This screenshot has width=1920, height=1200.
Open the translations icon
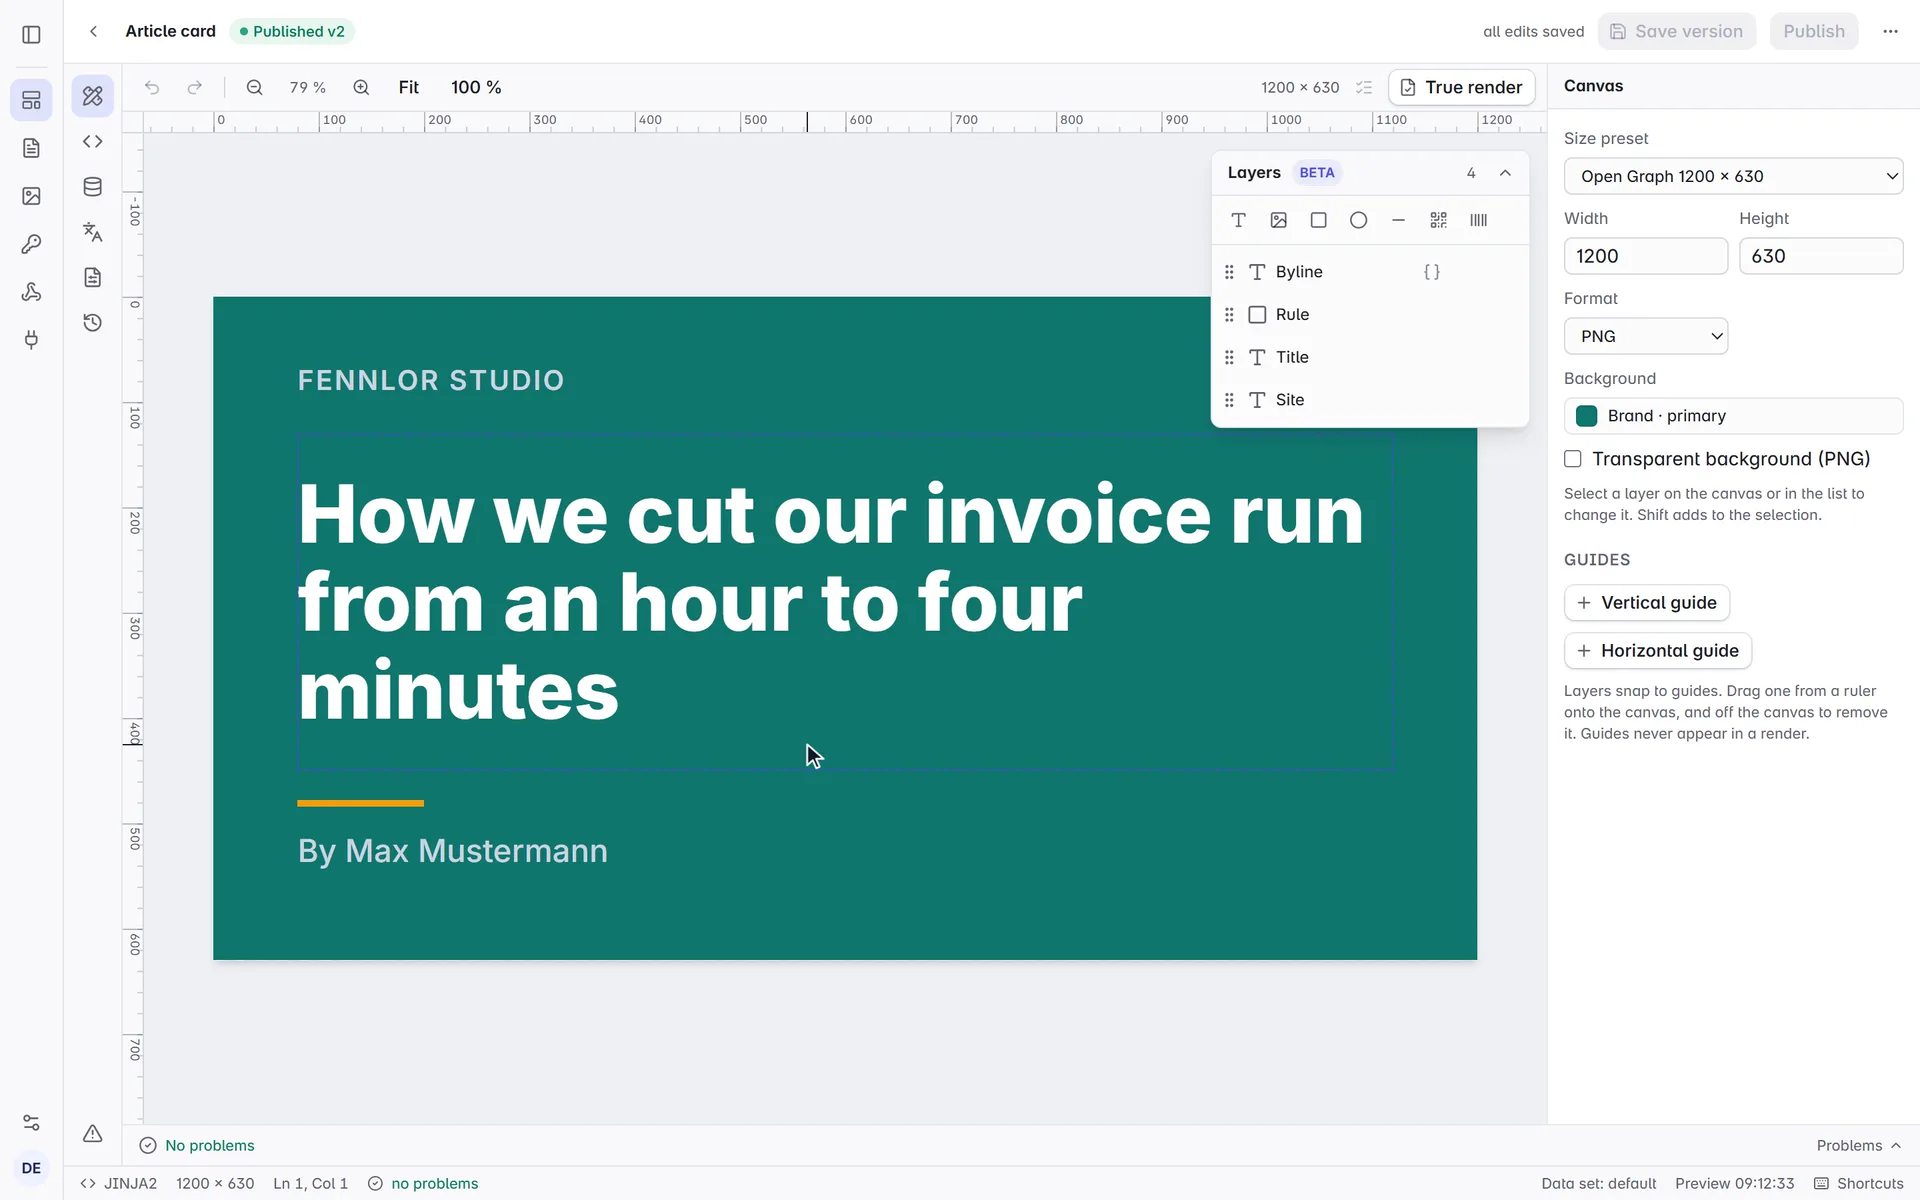tap(92, 232)
